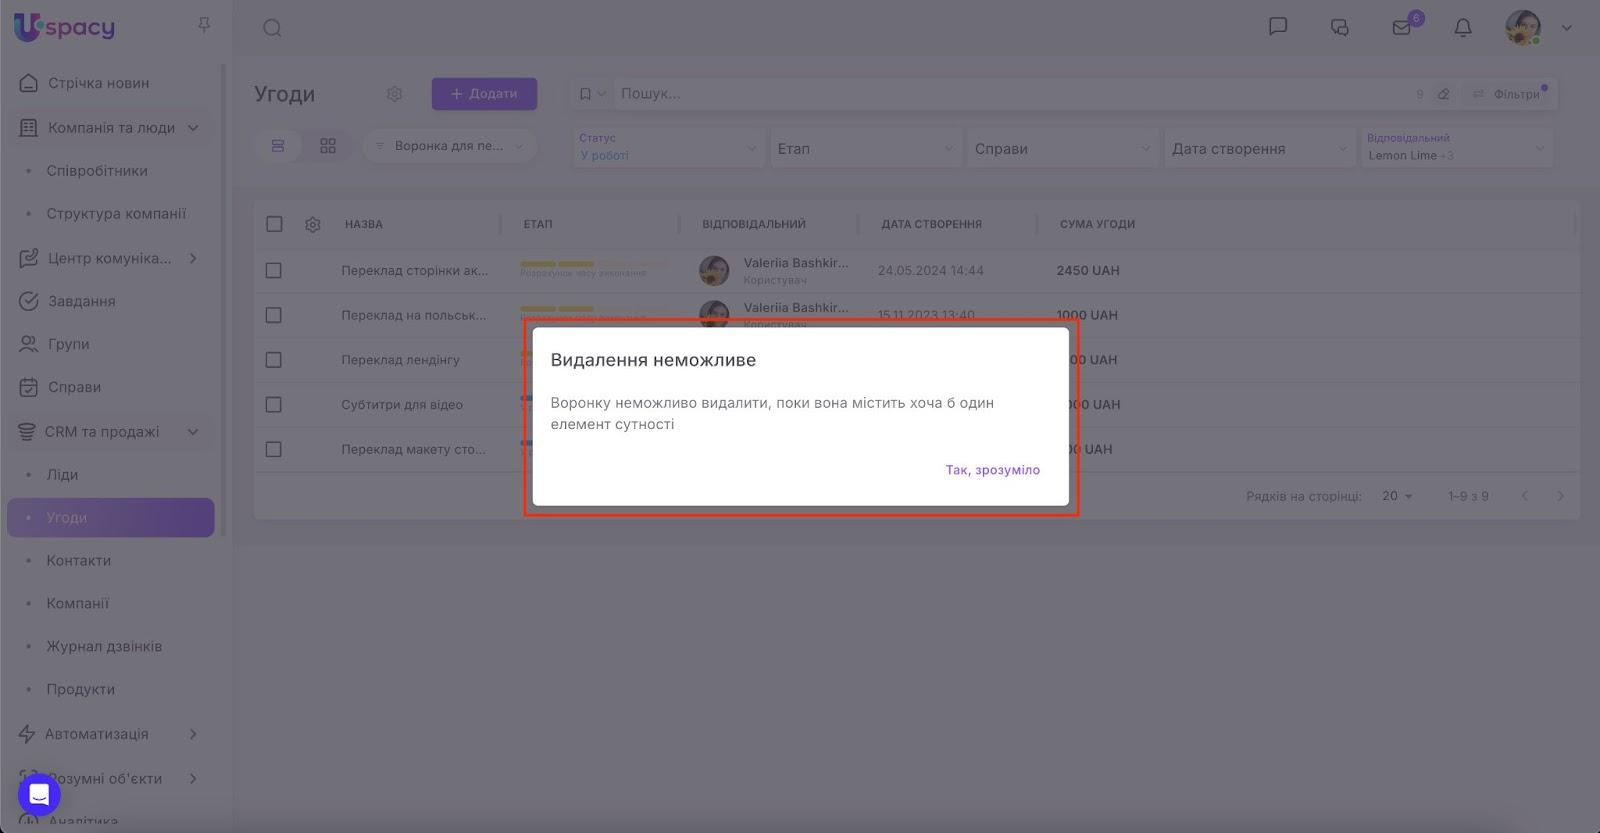1600x833 pixels.
Task: Open the deal Переклад лендінгу
Action: (400, 360)
